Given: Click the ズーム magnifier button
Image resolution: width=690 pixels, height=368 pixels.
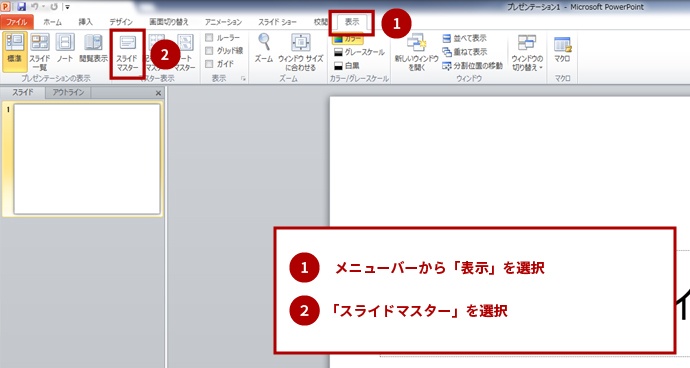Looking at the screenshot, I should tap(264, 48).
